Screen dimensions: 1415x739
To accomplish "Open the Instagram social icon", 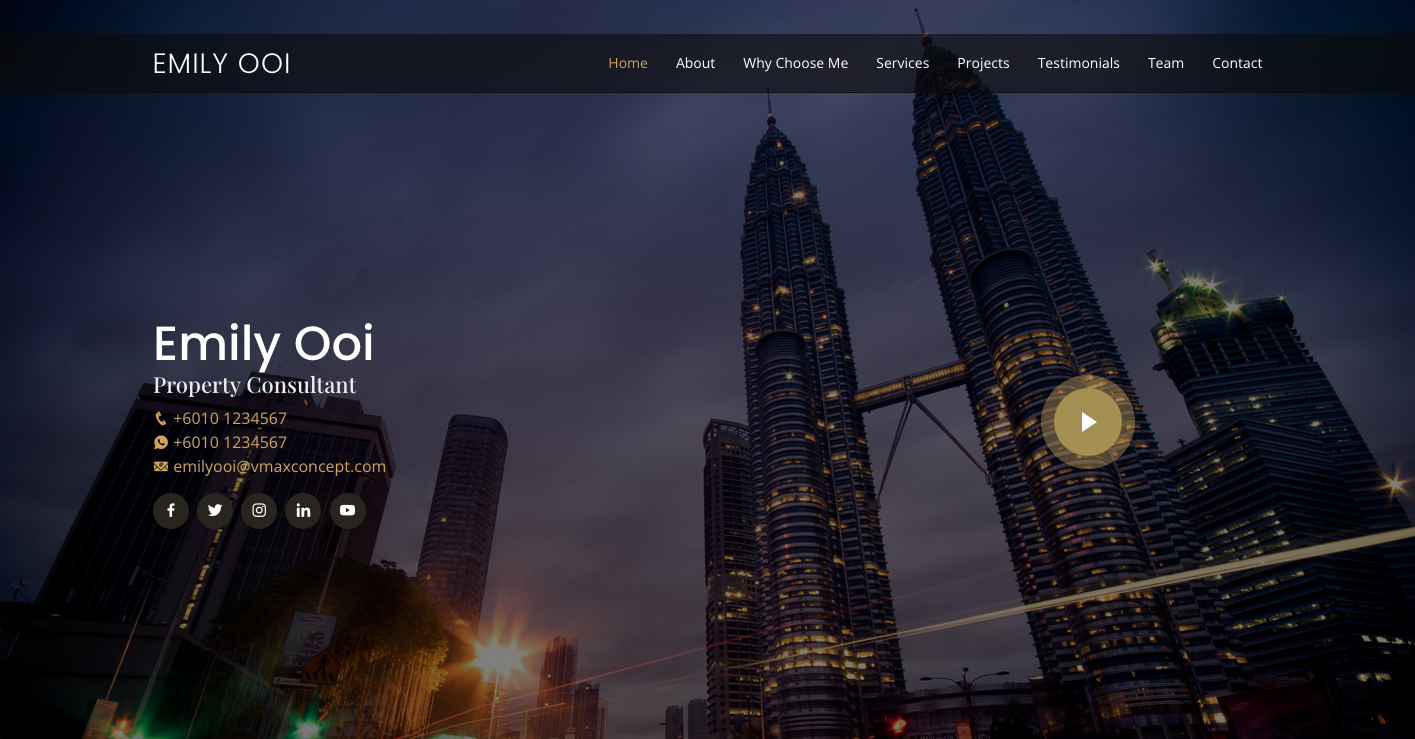I will click(x=259, y=510).
